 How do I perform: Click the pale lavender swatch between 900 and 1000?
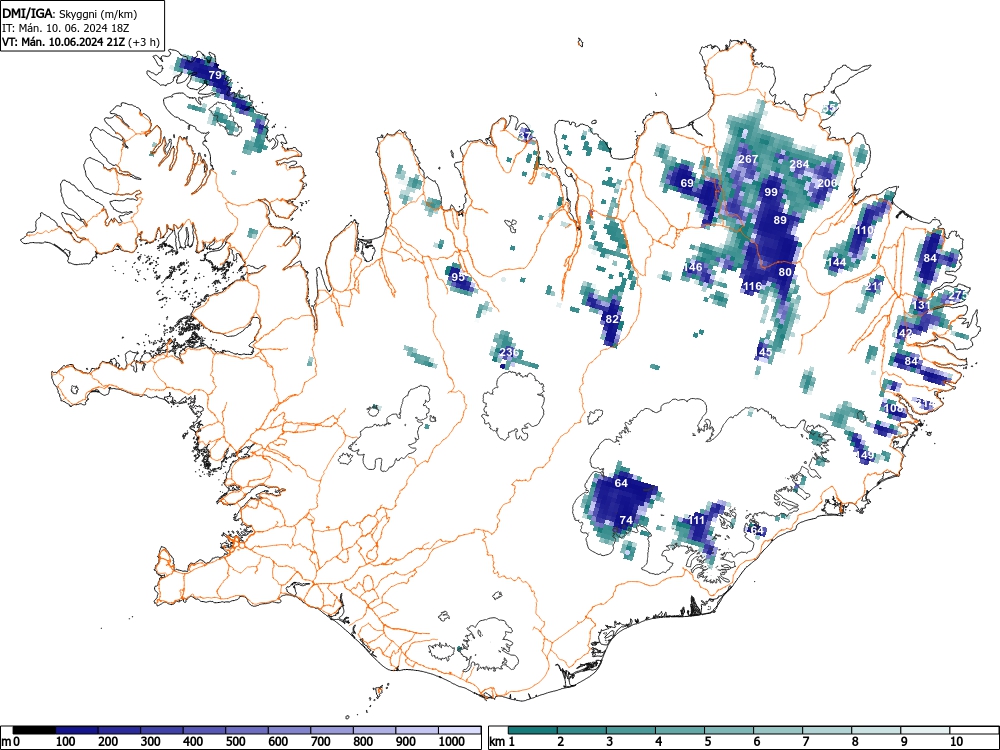tap(417, 730)
